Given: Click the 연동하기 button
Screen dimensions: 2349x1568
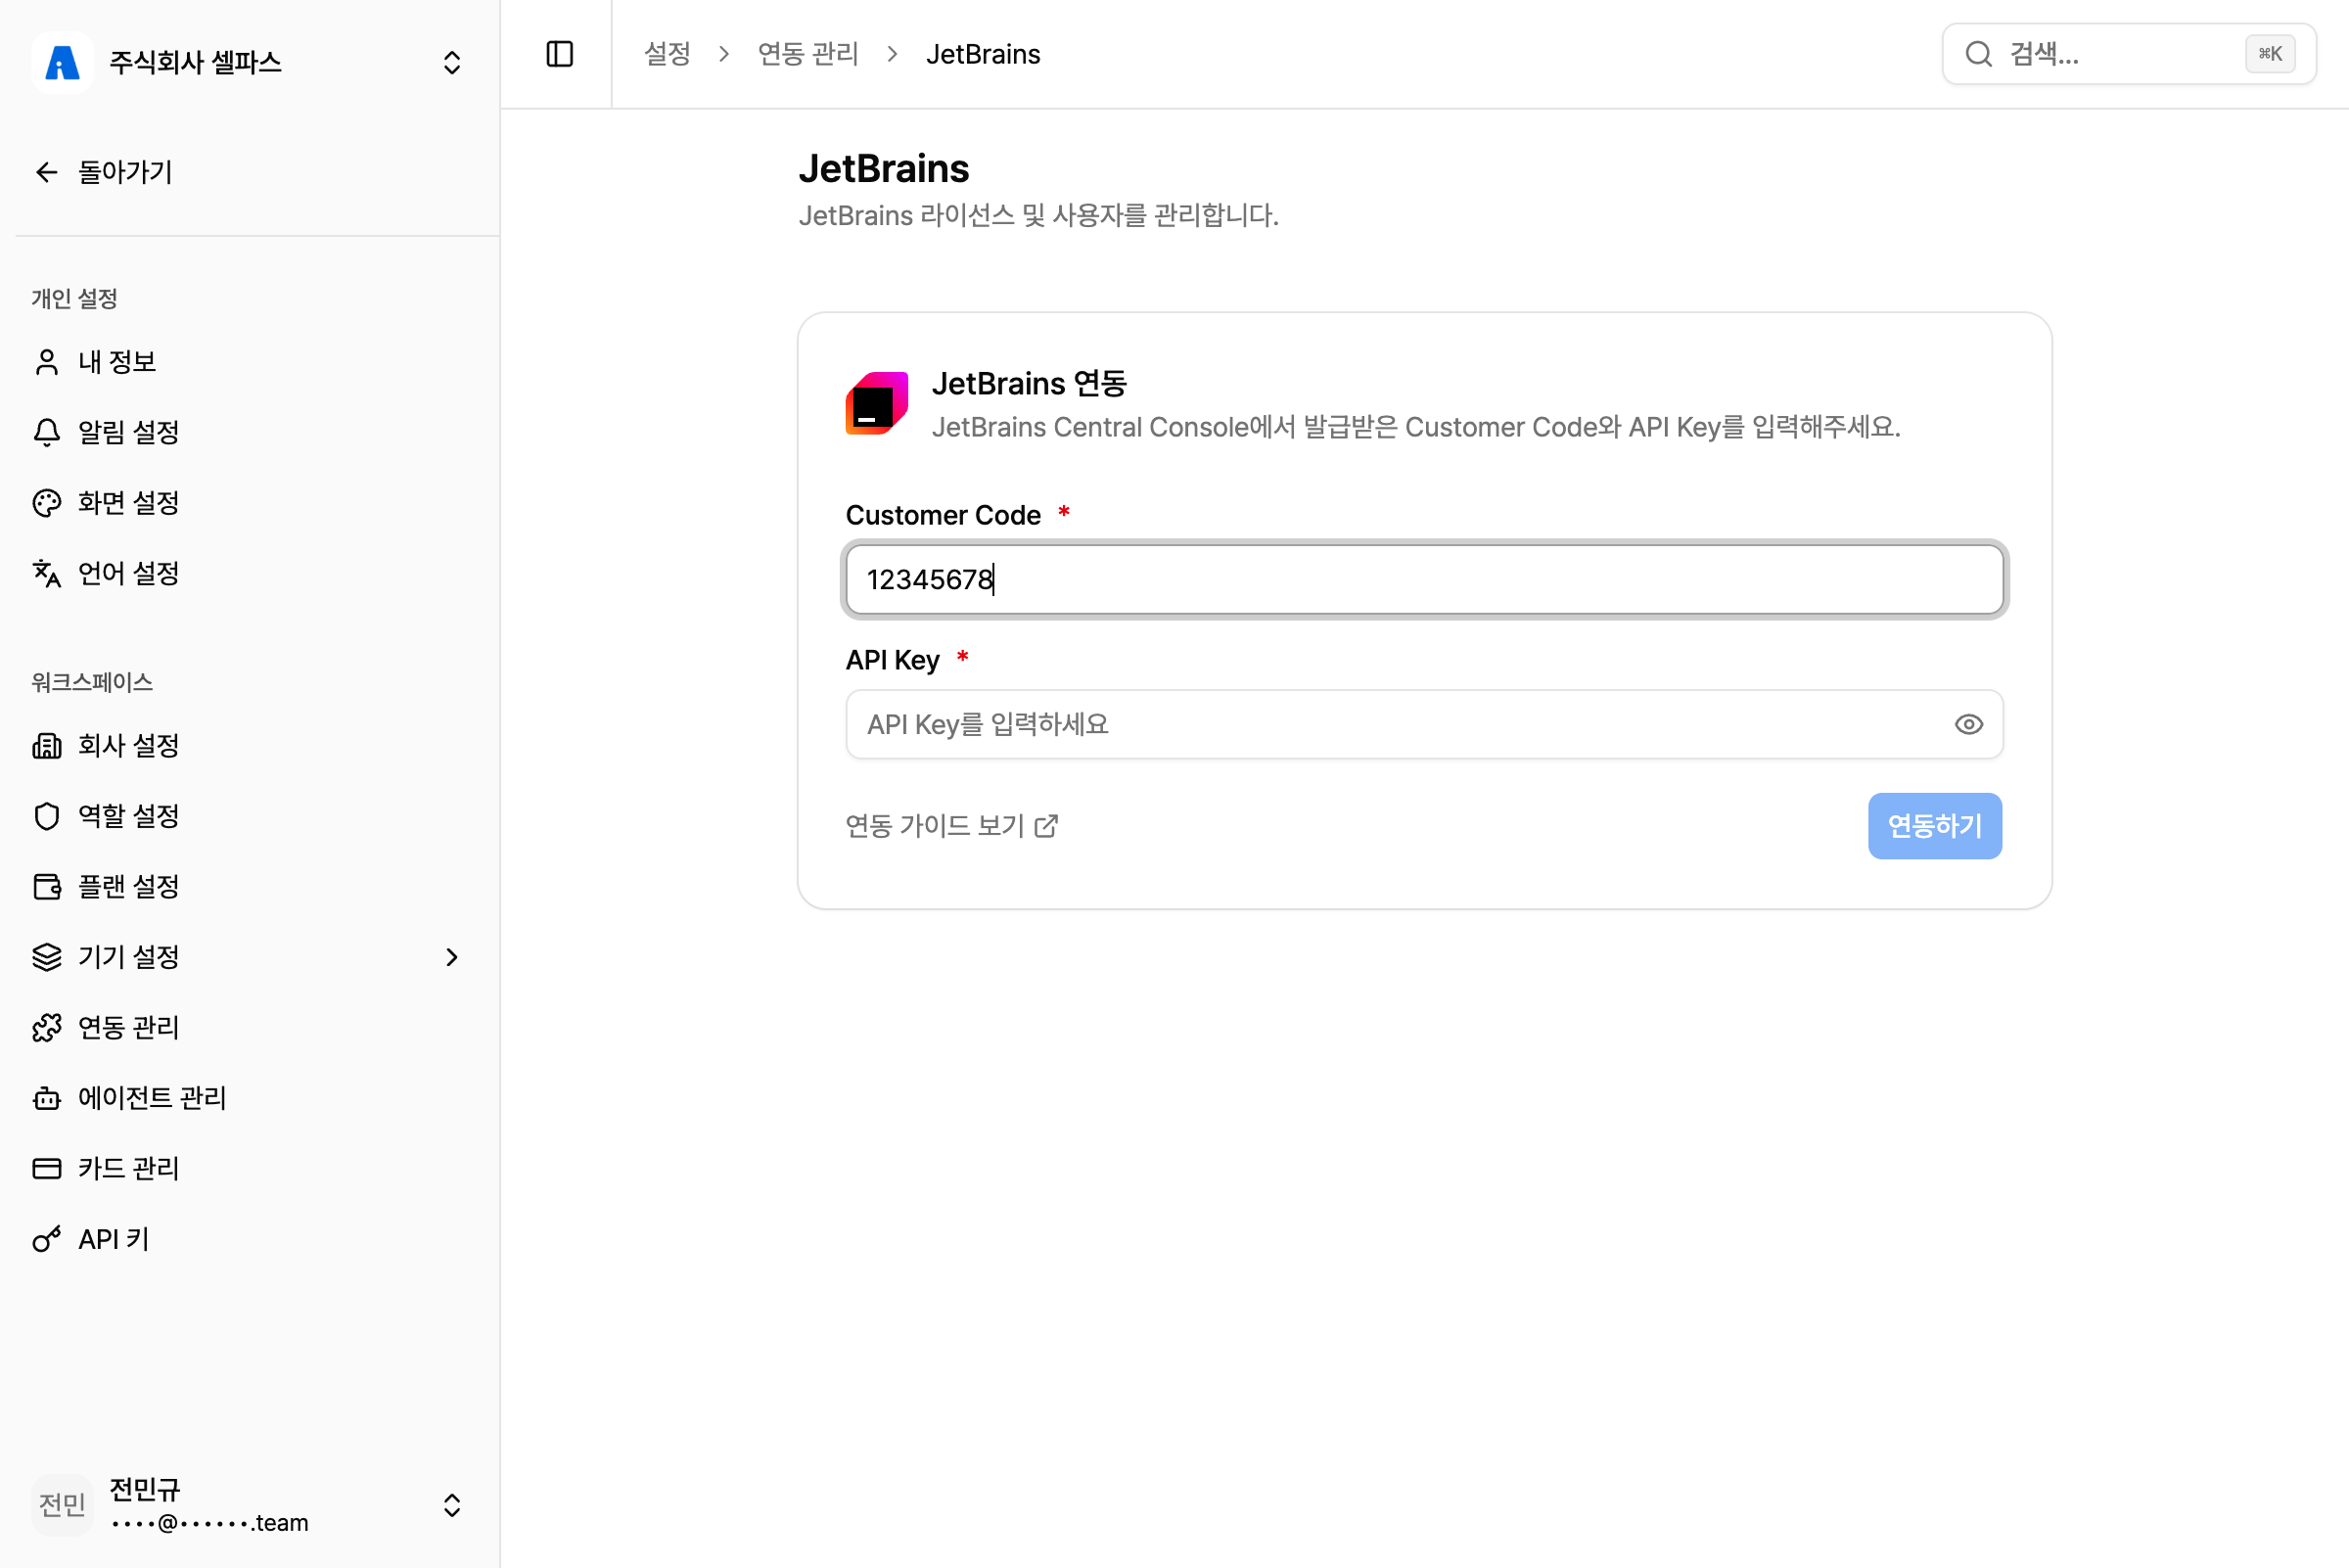Looking at the screenshot, I should click(1934, 826).
